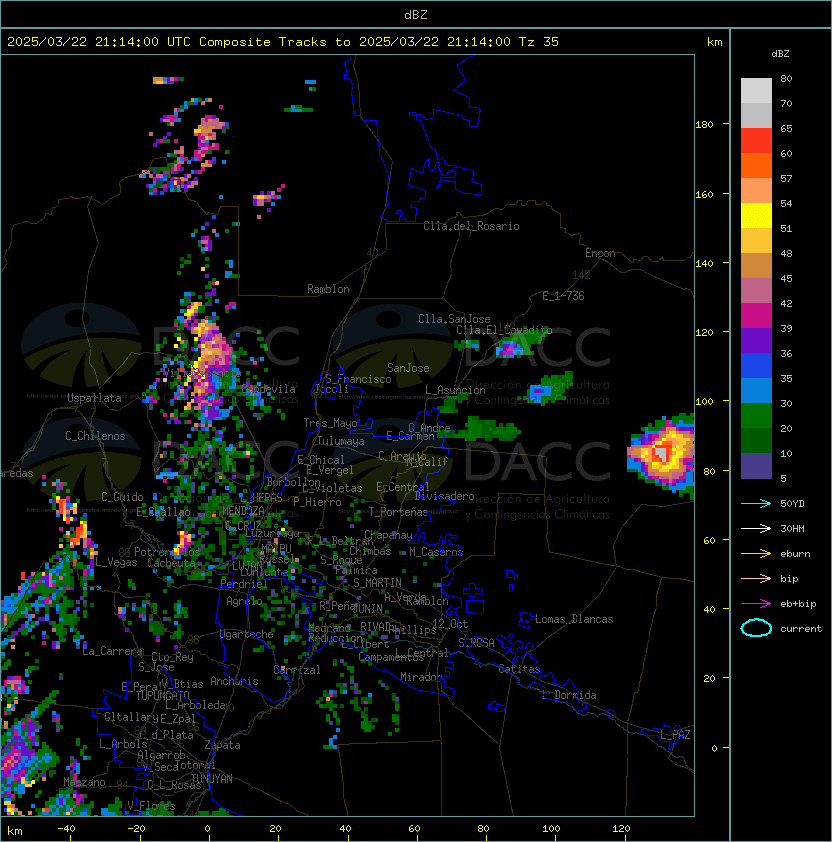
Task: Click the 'Divisadero' place label
Action: 444,496
